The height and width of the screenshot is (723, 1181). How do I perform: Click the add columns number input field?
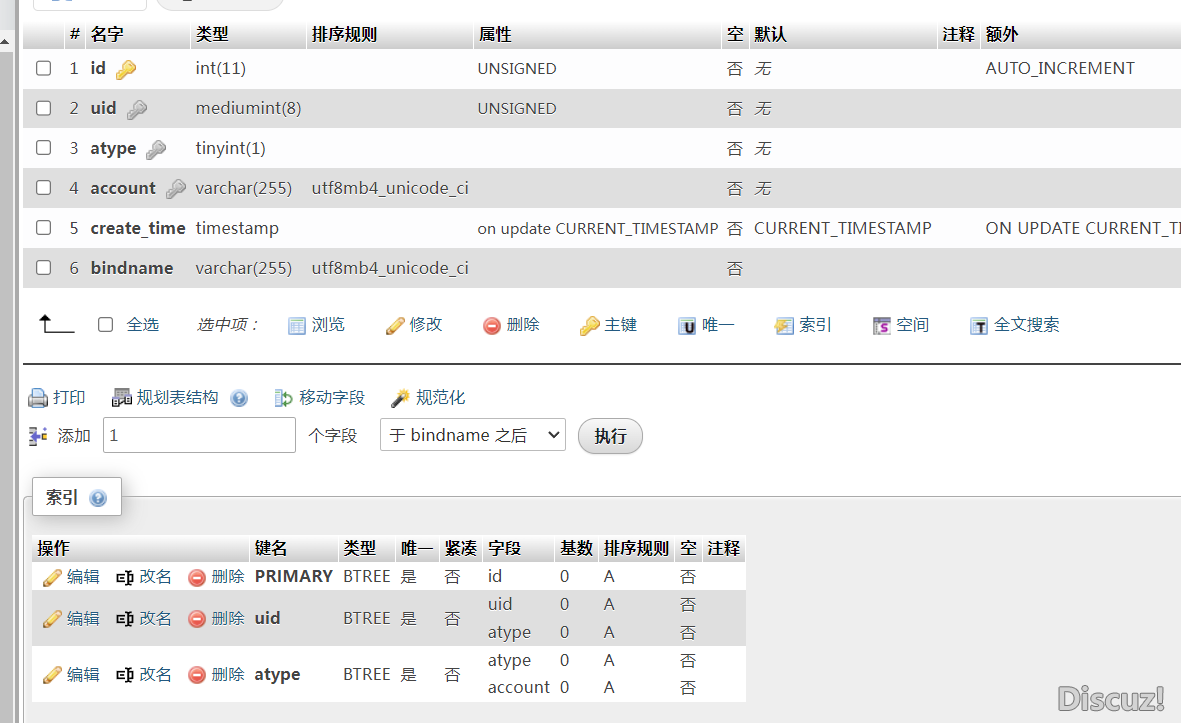(199, 435)
